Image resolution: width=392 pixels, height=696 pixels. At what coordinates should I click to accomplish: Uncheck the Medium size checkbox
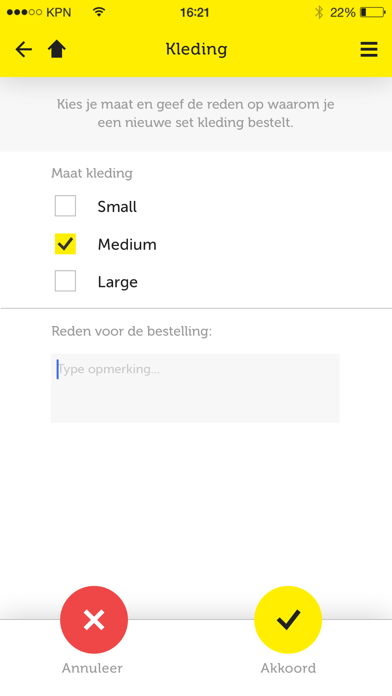pyautogui.click(x=65, y=244)
